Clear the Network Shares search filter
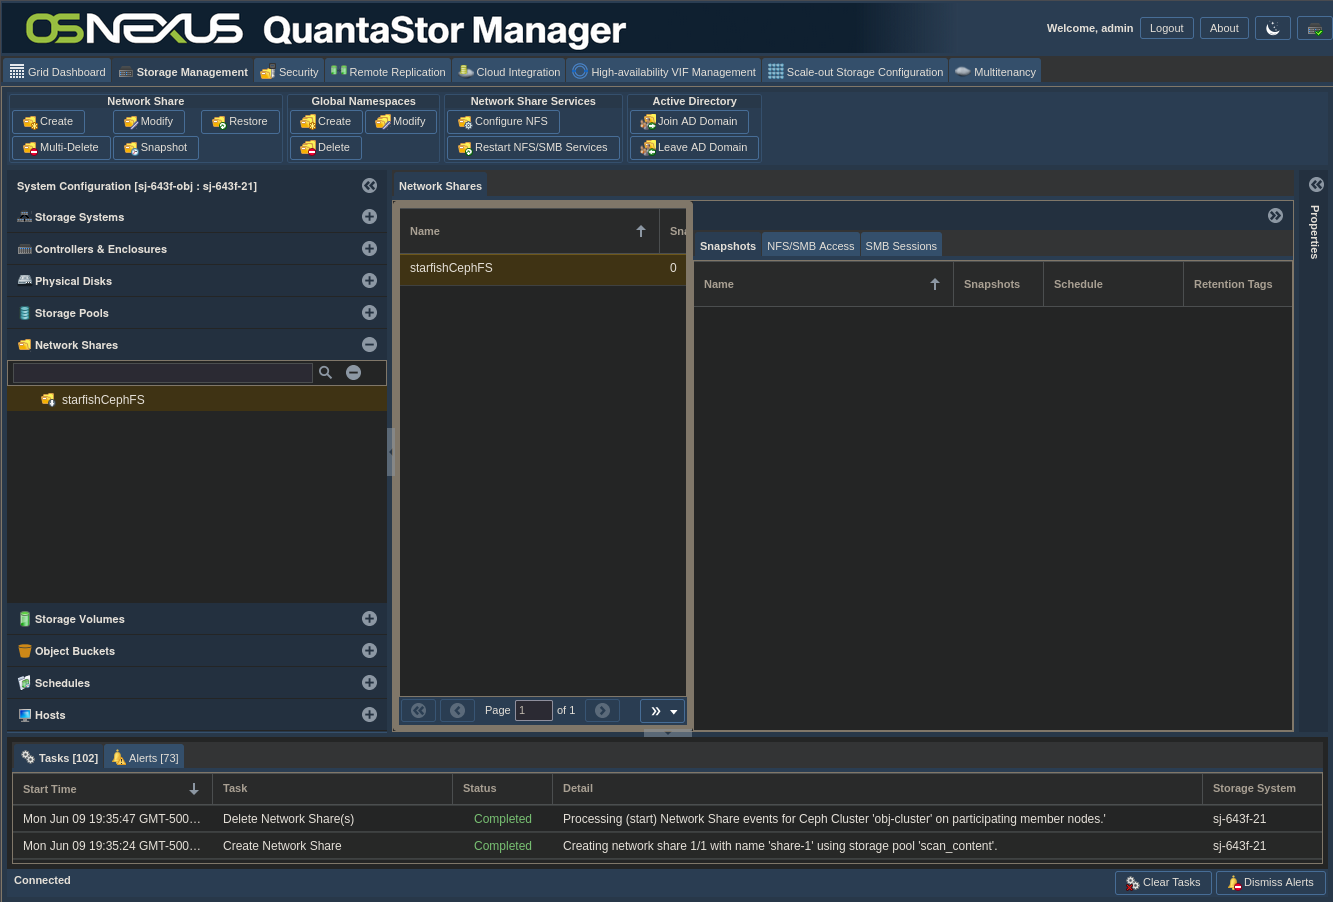The height and width of the screenshot is (902, 1333). 353,372
